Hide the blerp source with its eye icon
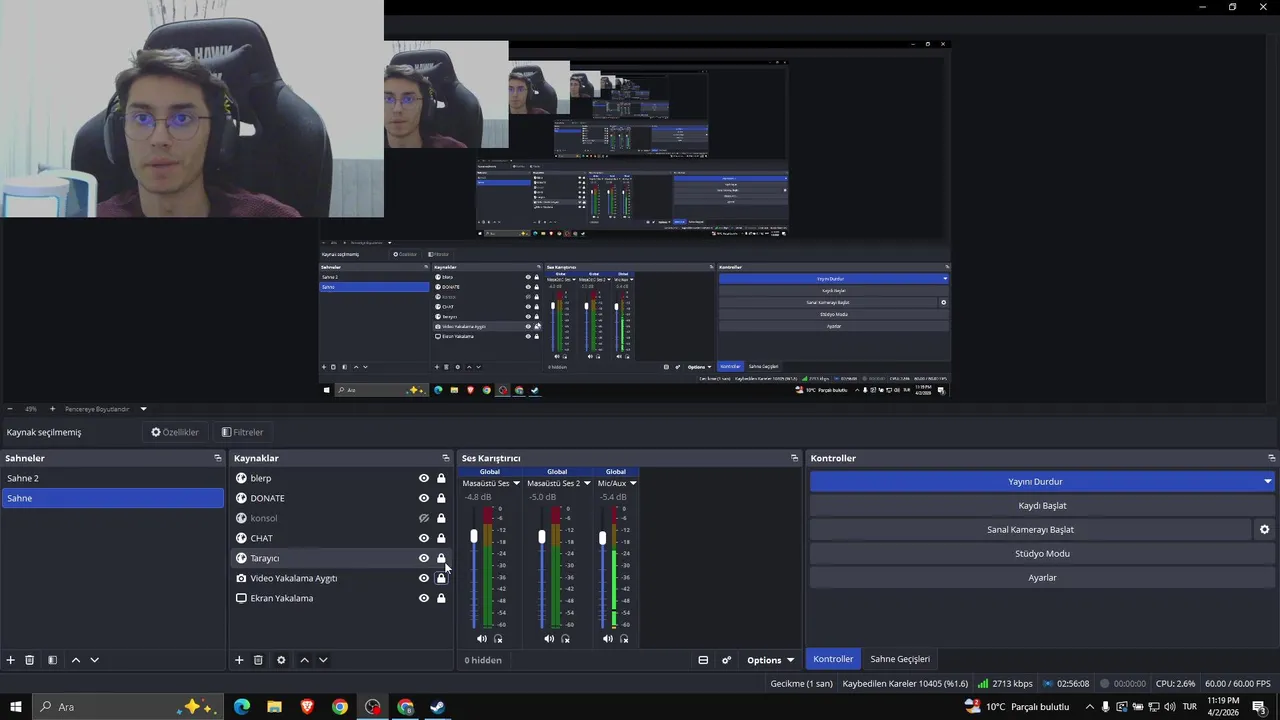1280x720 pixels. click(424, 478)
